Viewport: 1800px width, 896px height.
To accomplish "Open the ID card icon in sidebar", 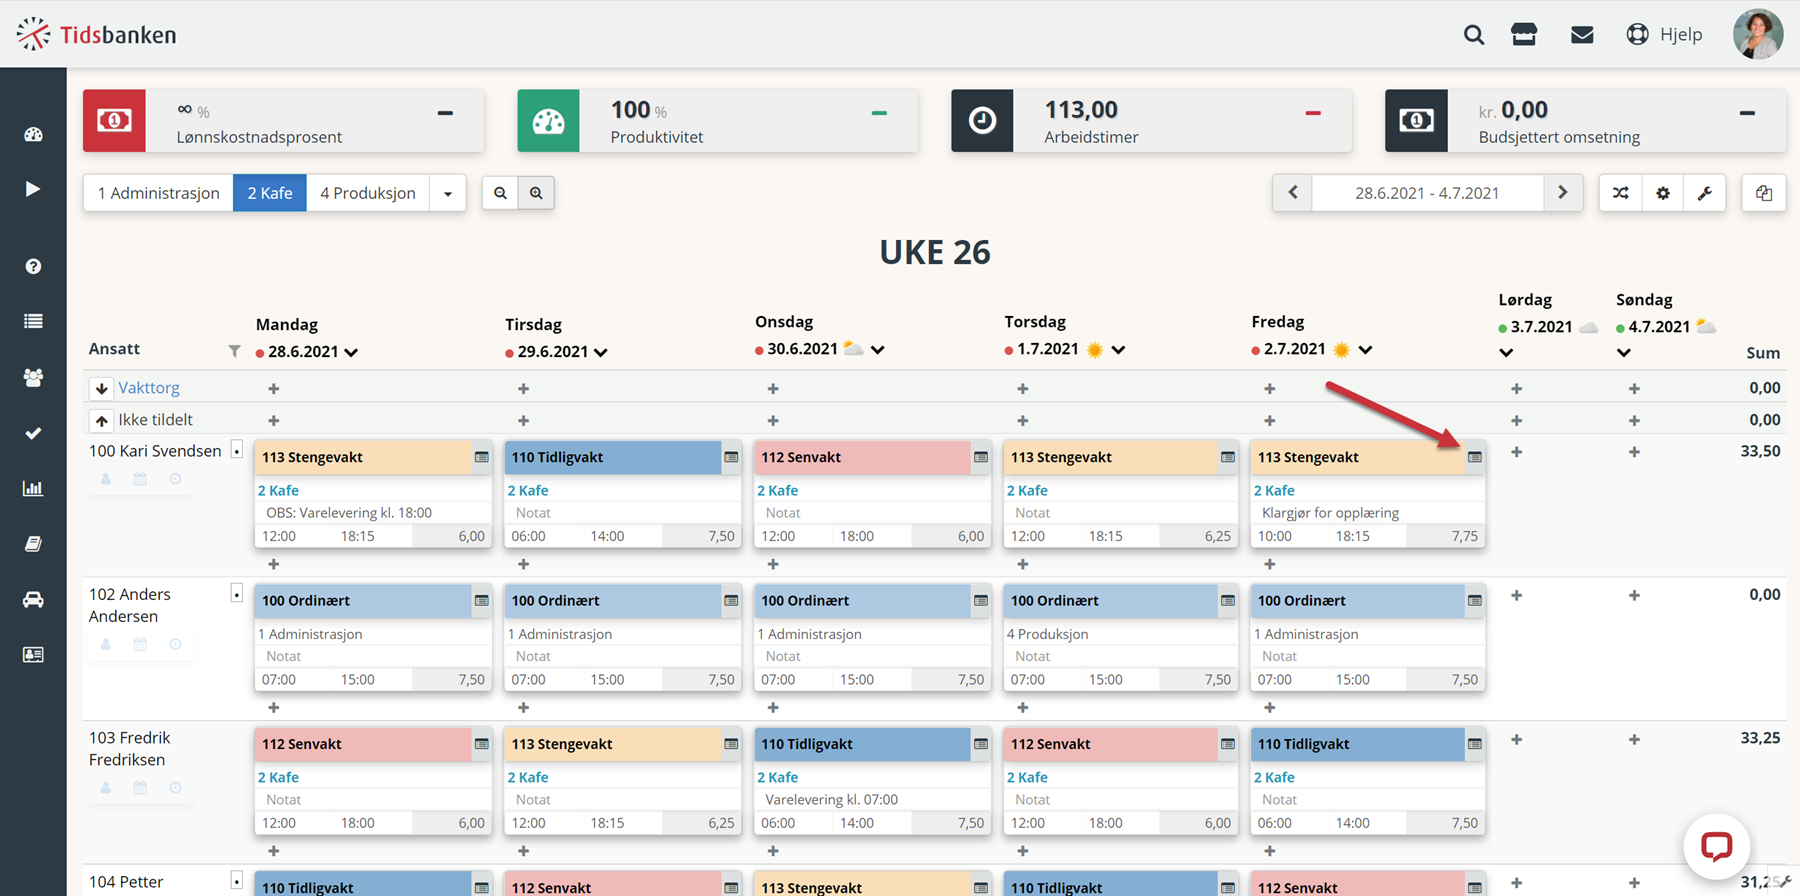I will 33,655.
